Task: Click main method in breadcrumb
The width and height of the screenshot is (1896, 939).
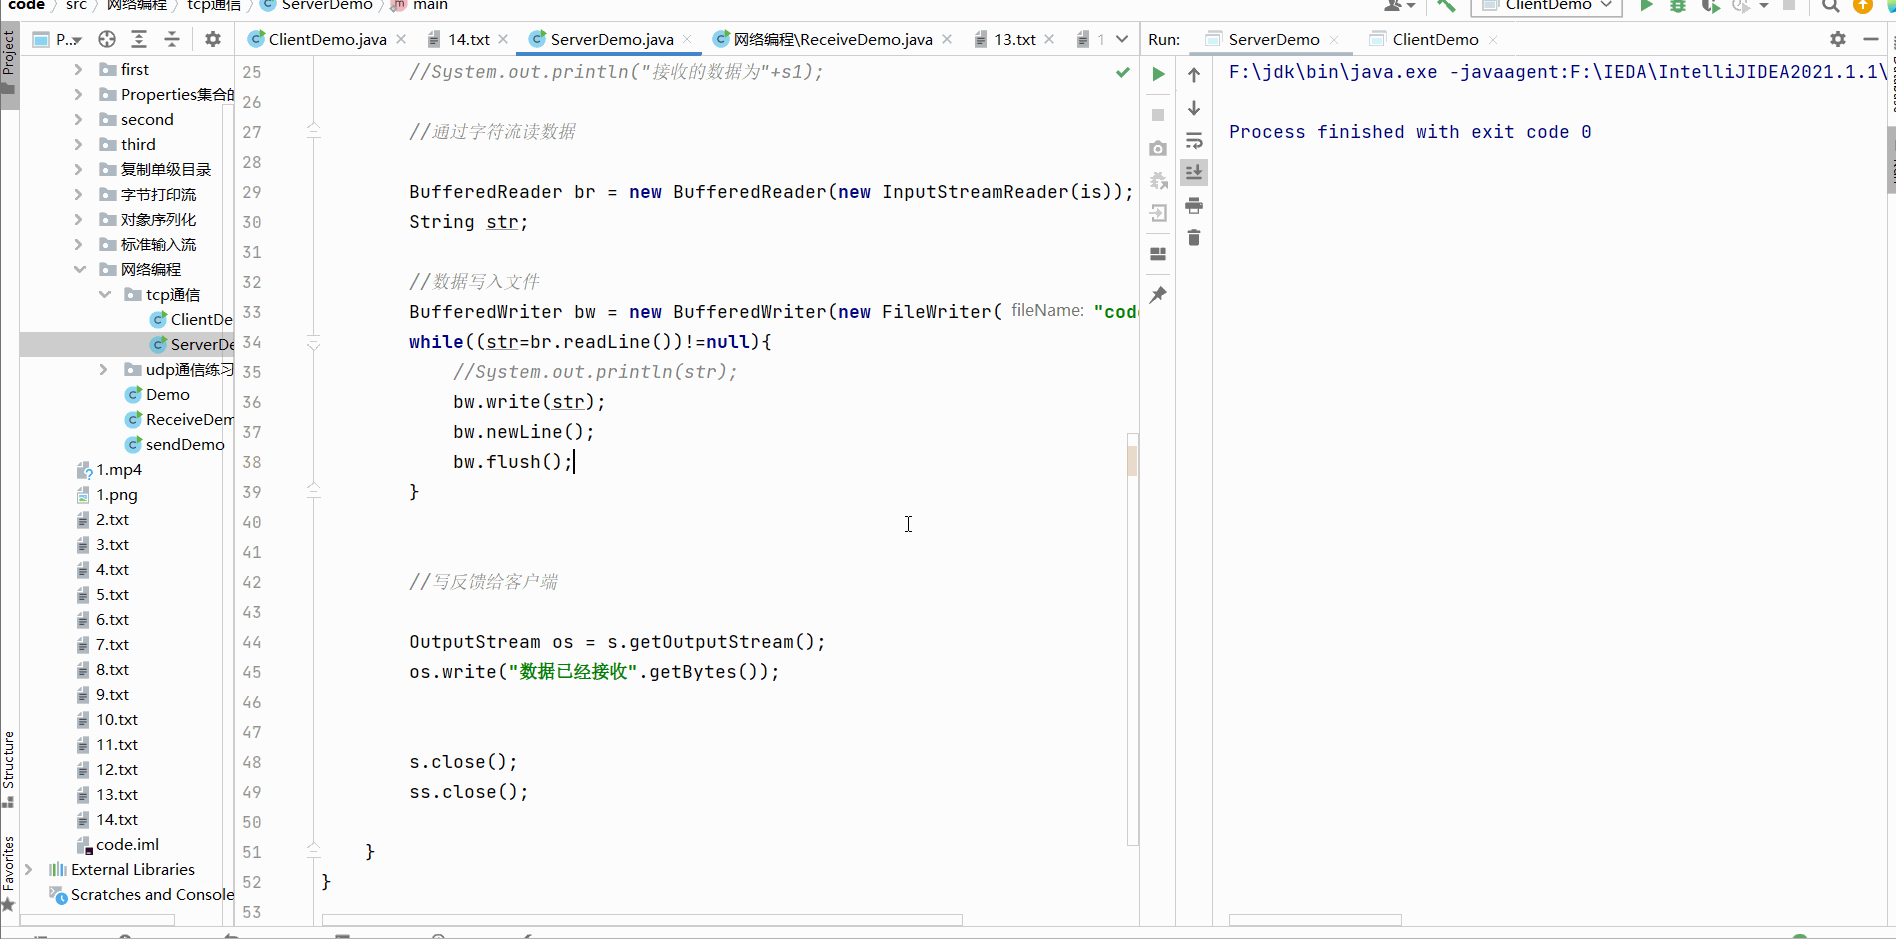Action: (430, 5)
